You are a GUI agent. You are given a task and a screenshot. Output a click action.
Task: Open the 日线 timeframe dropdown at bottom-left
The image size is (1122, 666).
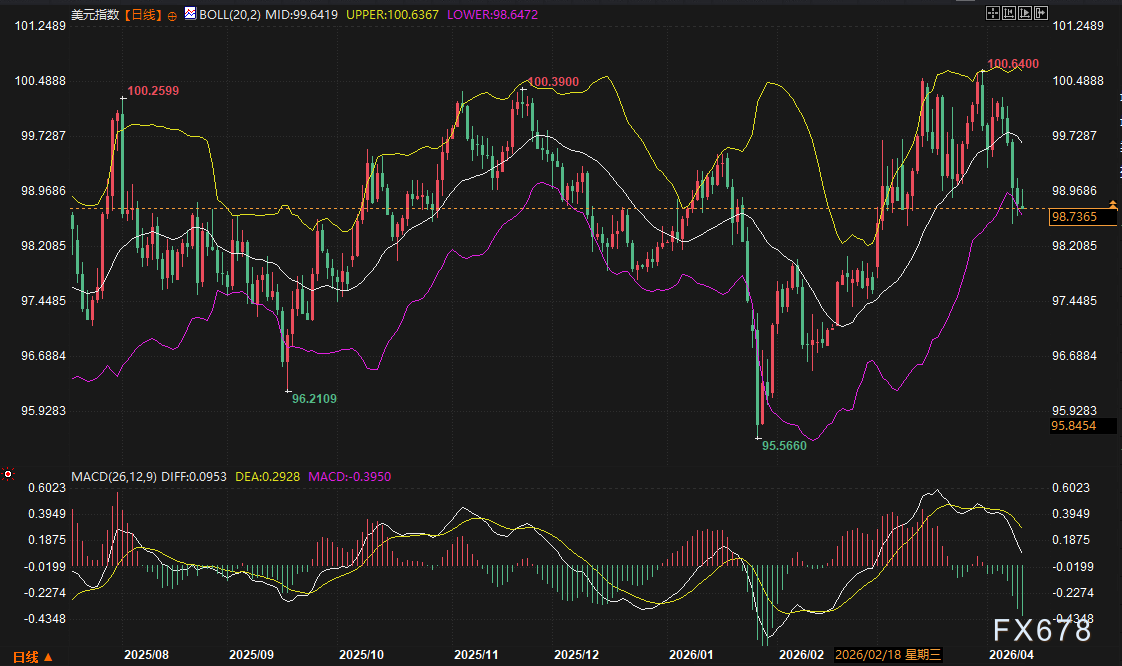click(x=24, y=657)
